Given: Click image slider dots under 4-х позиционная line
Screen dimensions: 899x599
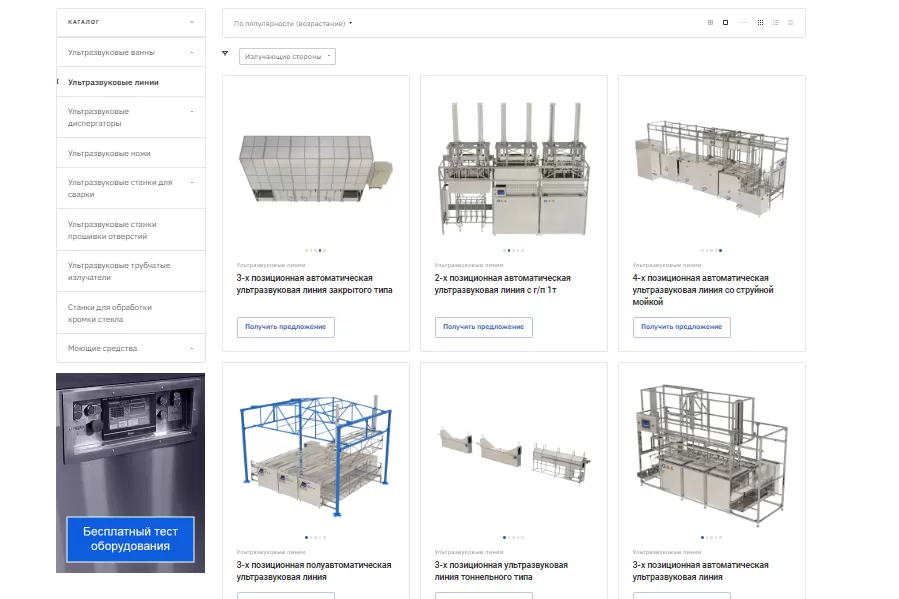Looking at the screenshot, I should click(x=712, y=250).
